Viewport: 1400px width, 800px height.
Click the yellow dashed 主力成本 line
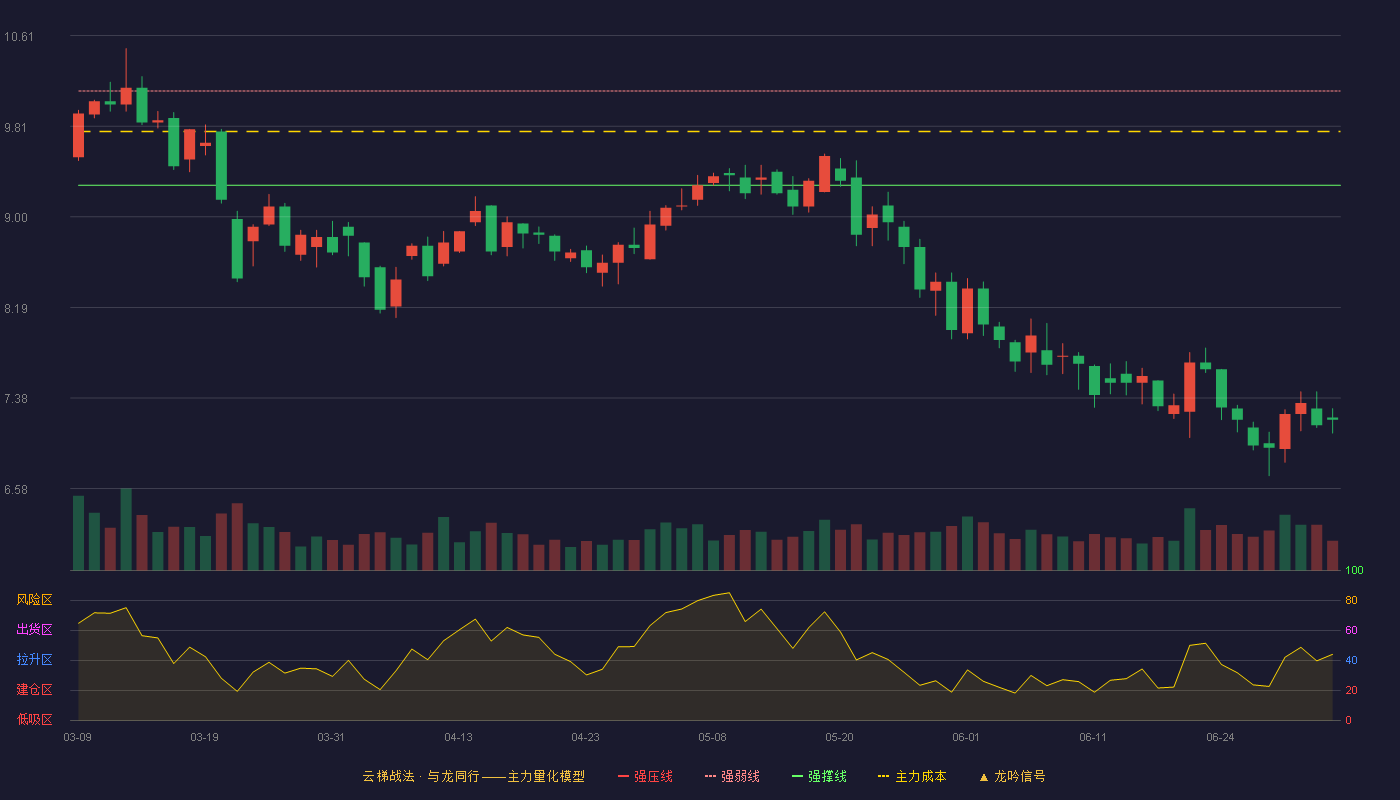tap(709, 131)
